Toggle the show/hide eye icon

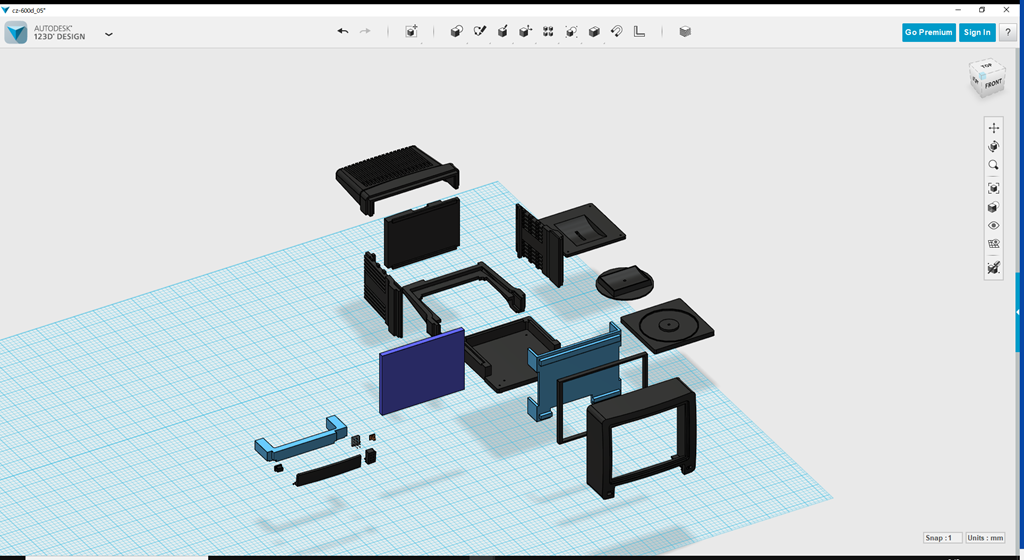993,225
